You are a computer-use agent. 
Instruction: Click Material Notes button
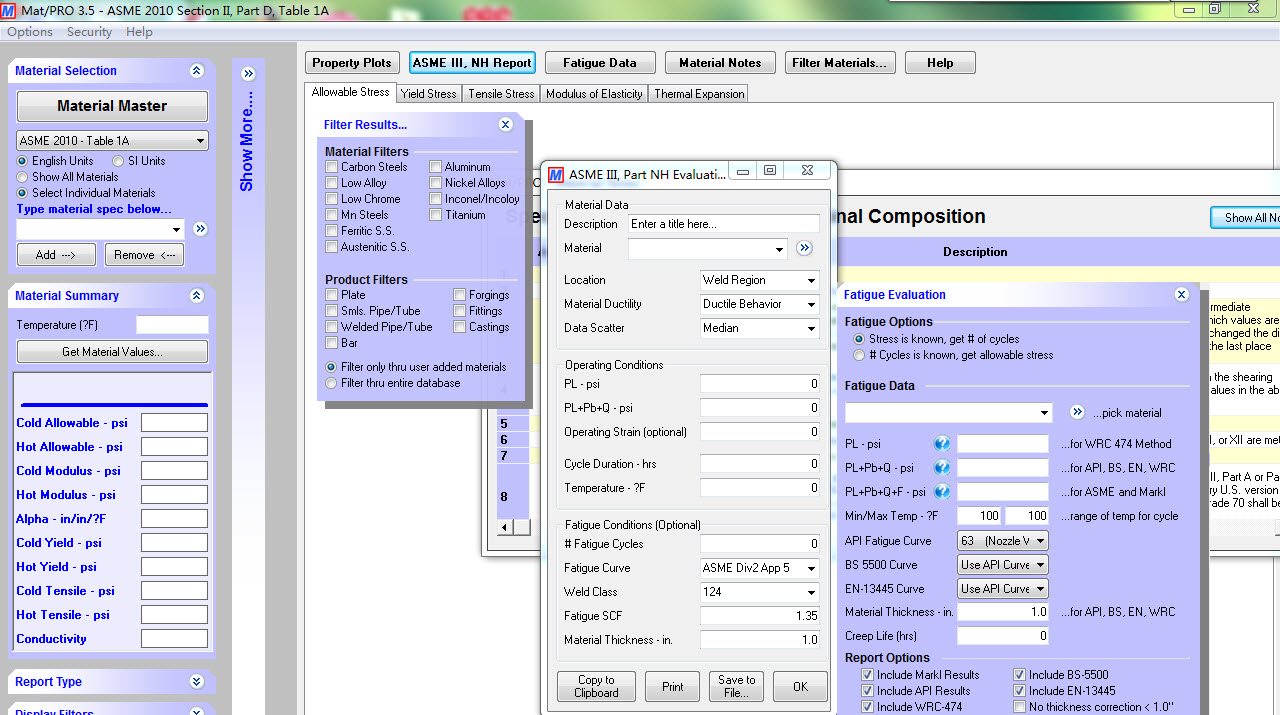coord(720,63)
